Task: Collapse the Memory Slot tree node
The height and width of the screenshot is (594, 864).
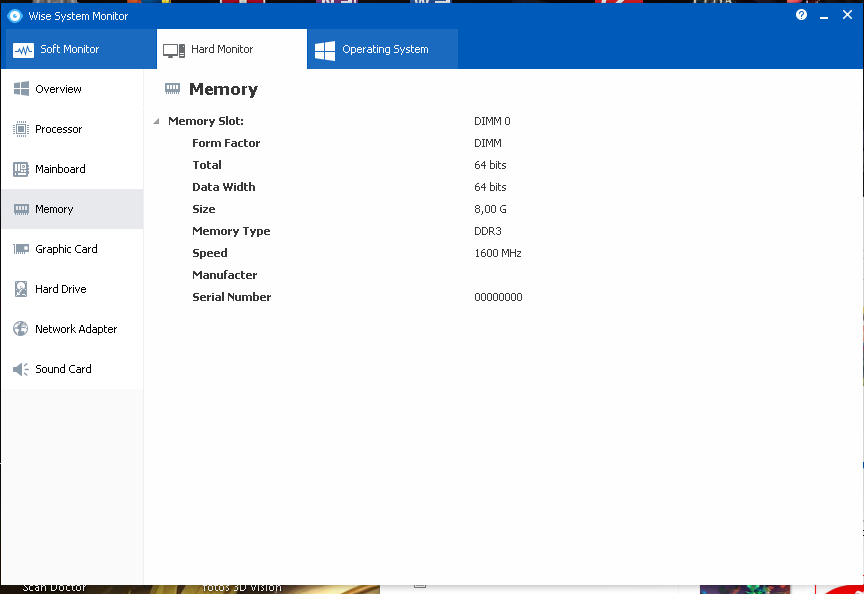Action: click(156, 121)
